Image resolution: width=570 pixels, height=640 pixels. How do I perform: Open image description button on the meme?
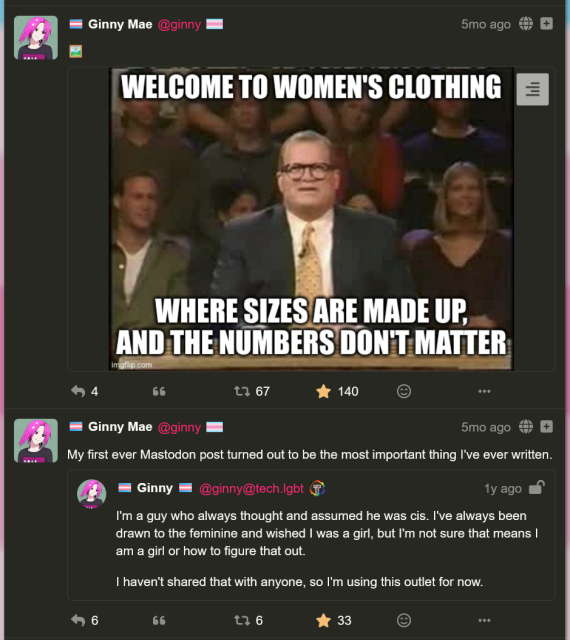point(532,89)
